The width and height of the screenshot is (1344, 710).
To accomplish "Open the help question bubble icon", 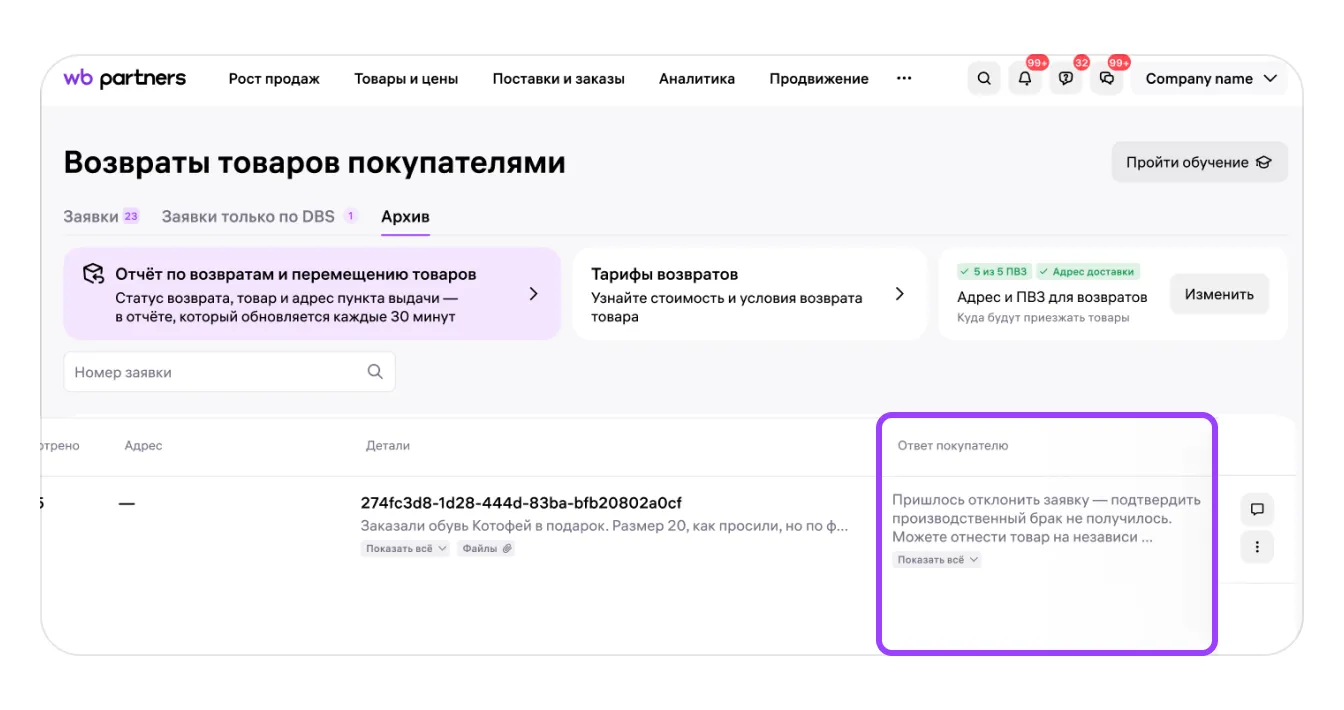I will tap(1066, 79).
